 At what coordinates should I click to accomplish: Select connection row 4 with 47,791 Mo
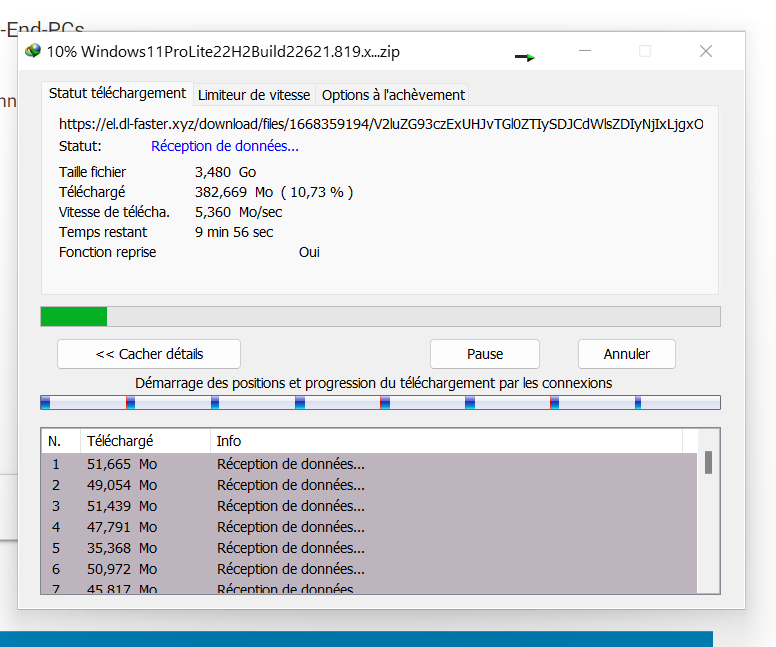pos(369,527)
